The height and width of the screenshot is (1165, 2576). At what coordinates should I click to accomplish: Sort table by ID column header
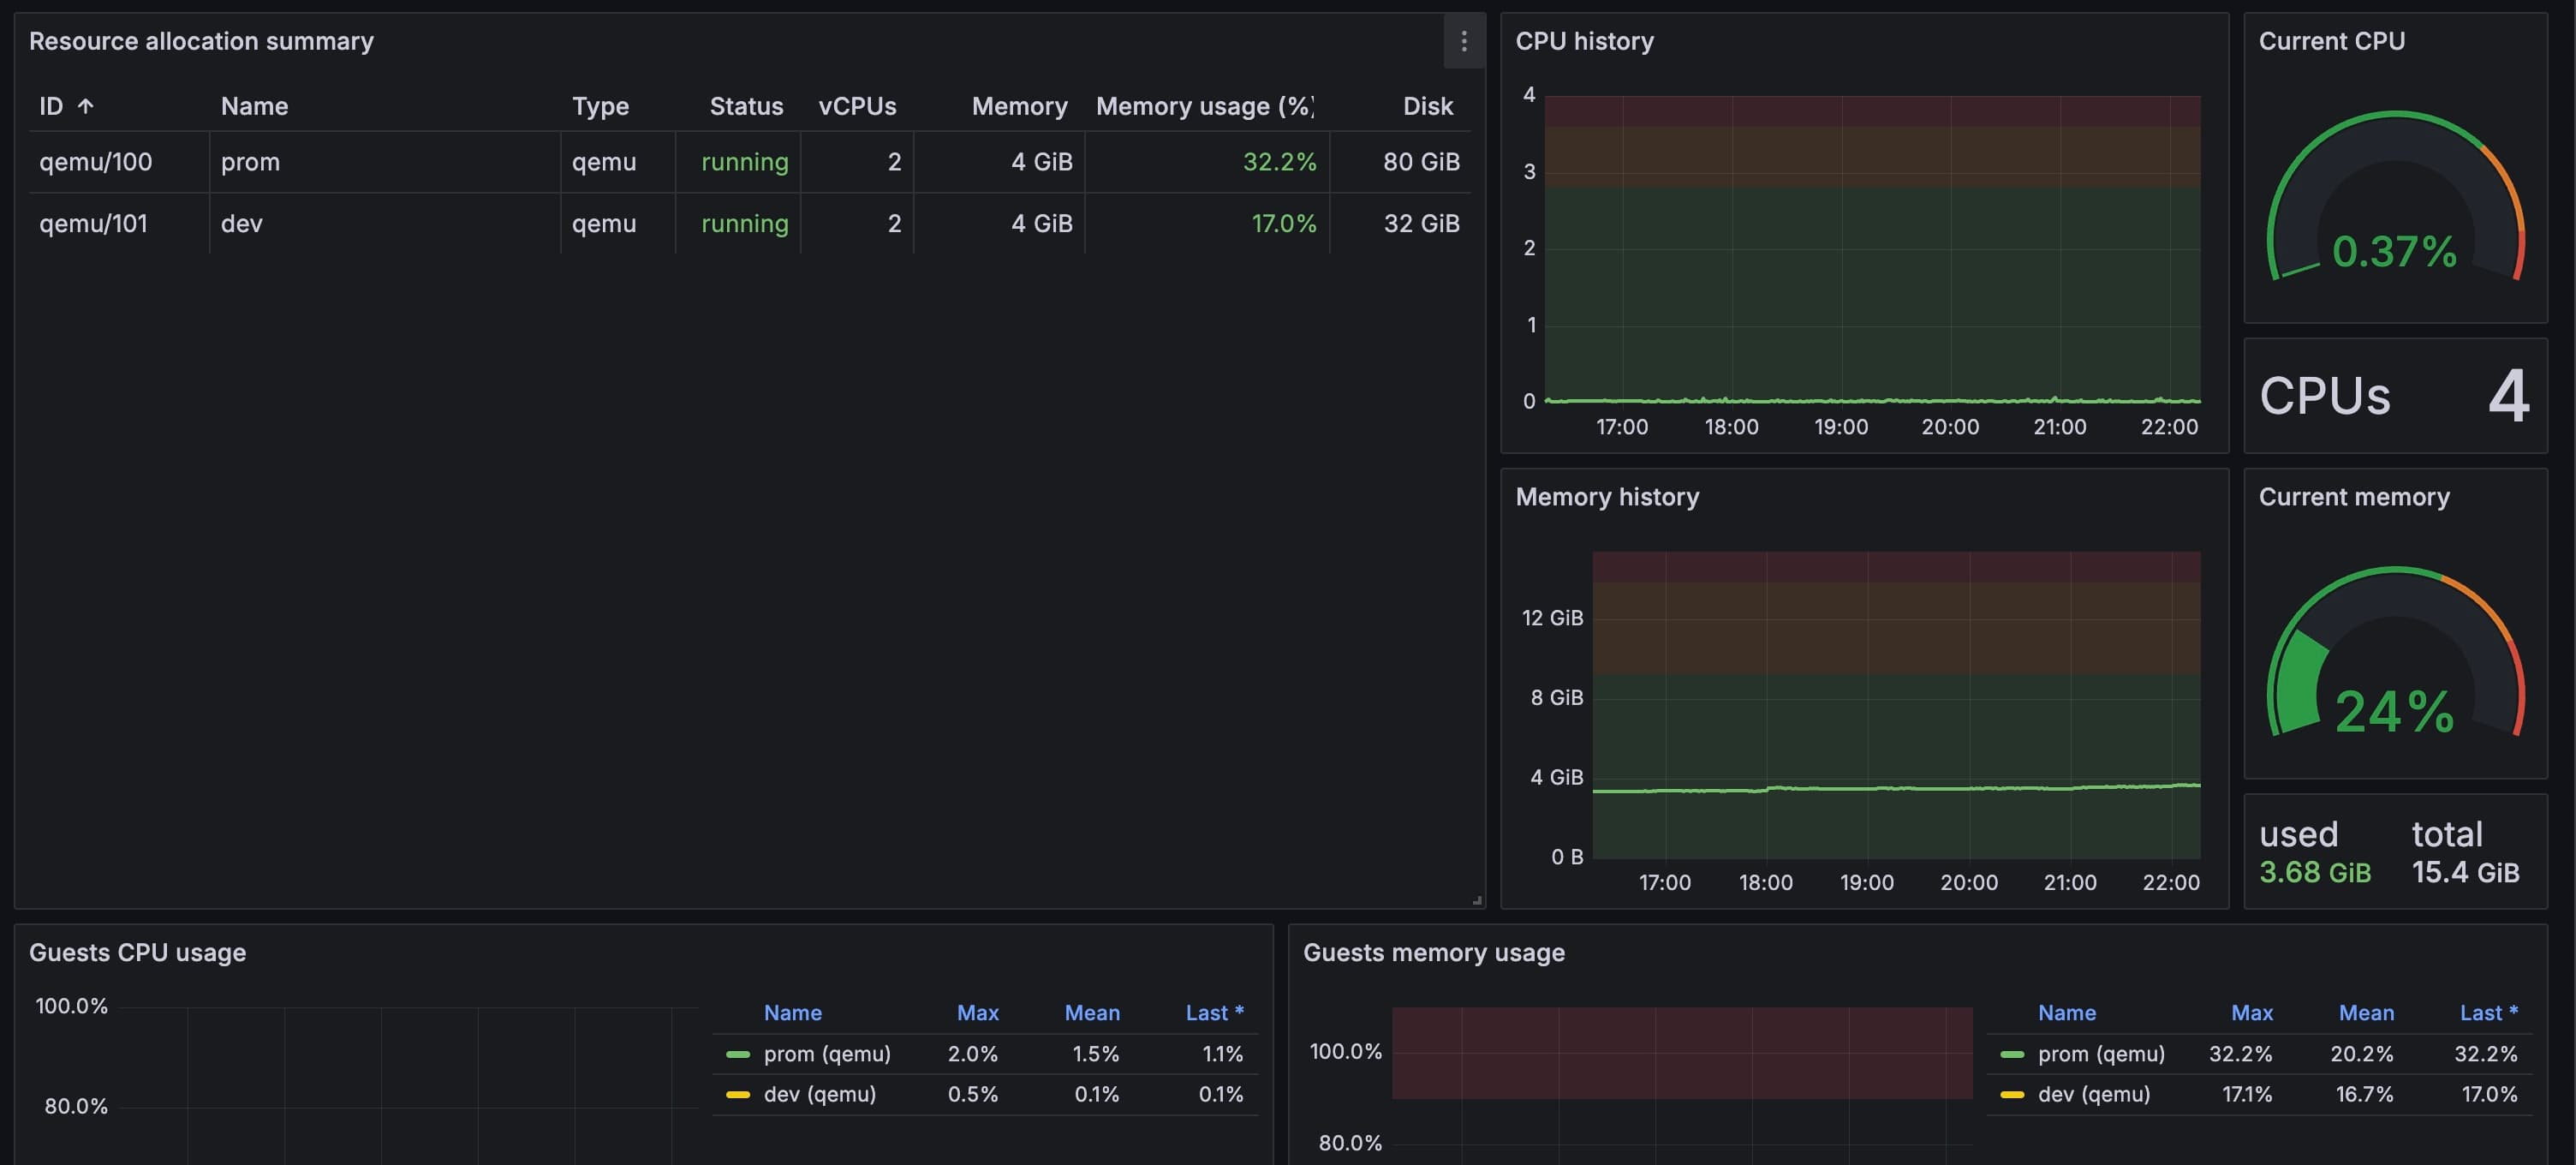(51, 106)
